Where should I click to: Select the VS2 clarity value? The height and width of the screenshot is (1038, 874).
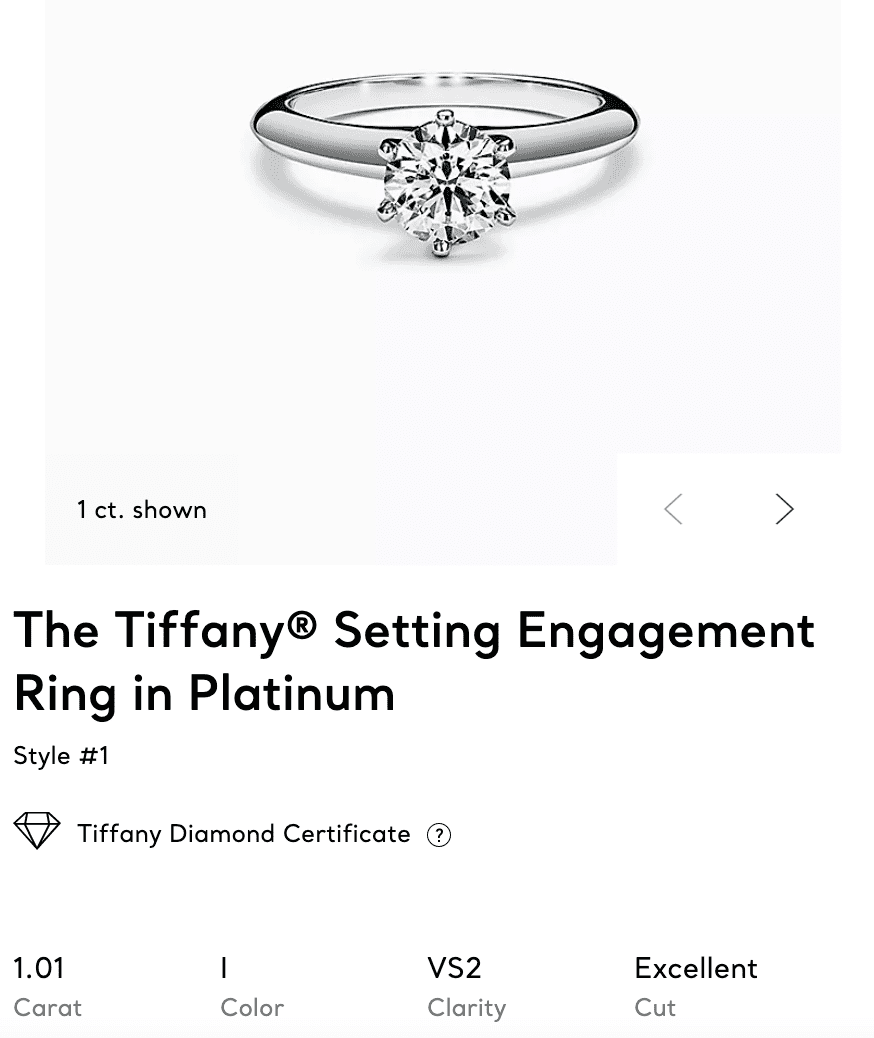point(454,968)
